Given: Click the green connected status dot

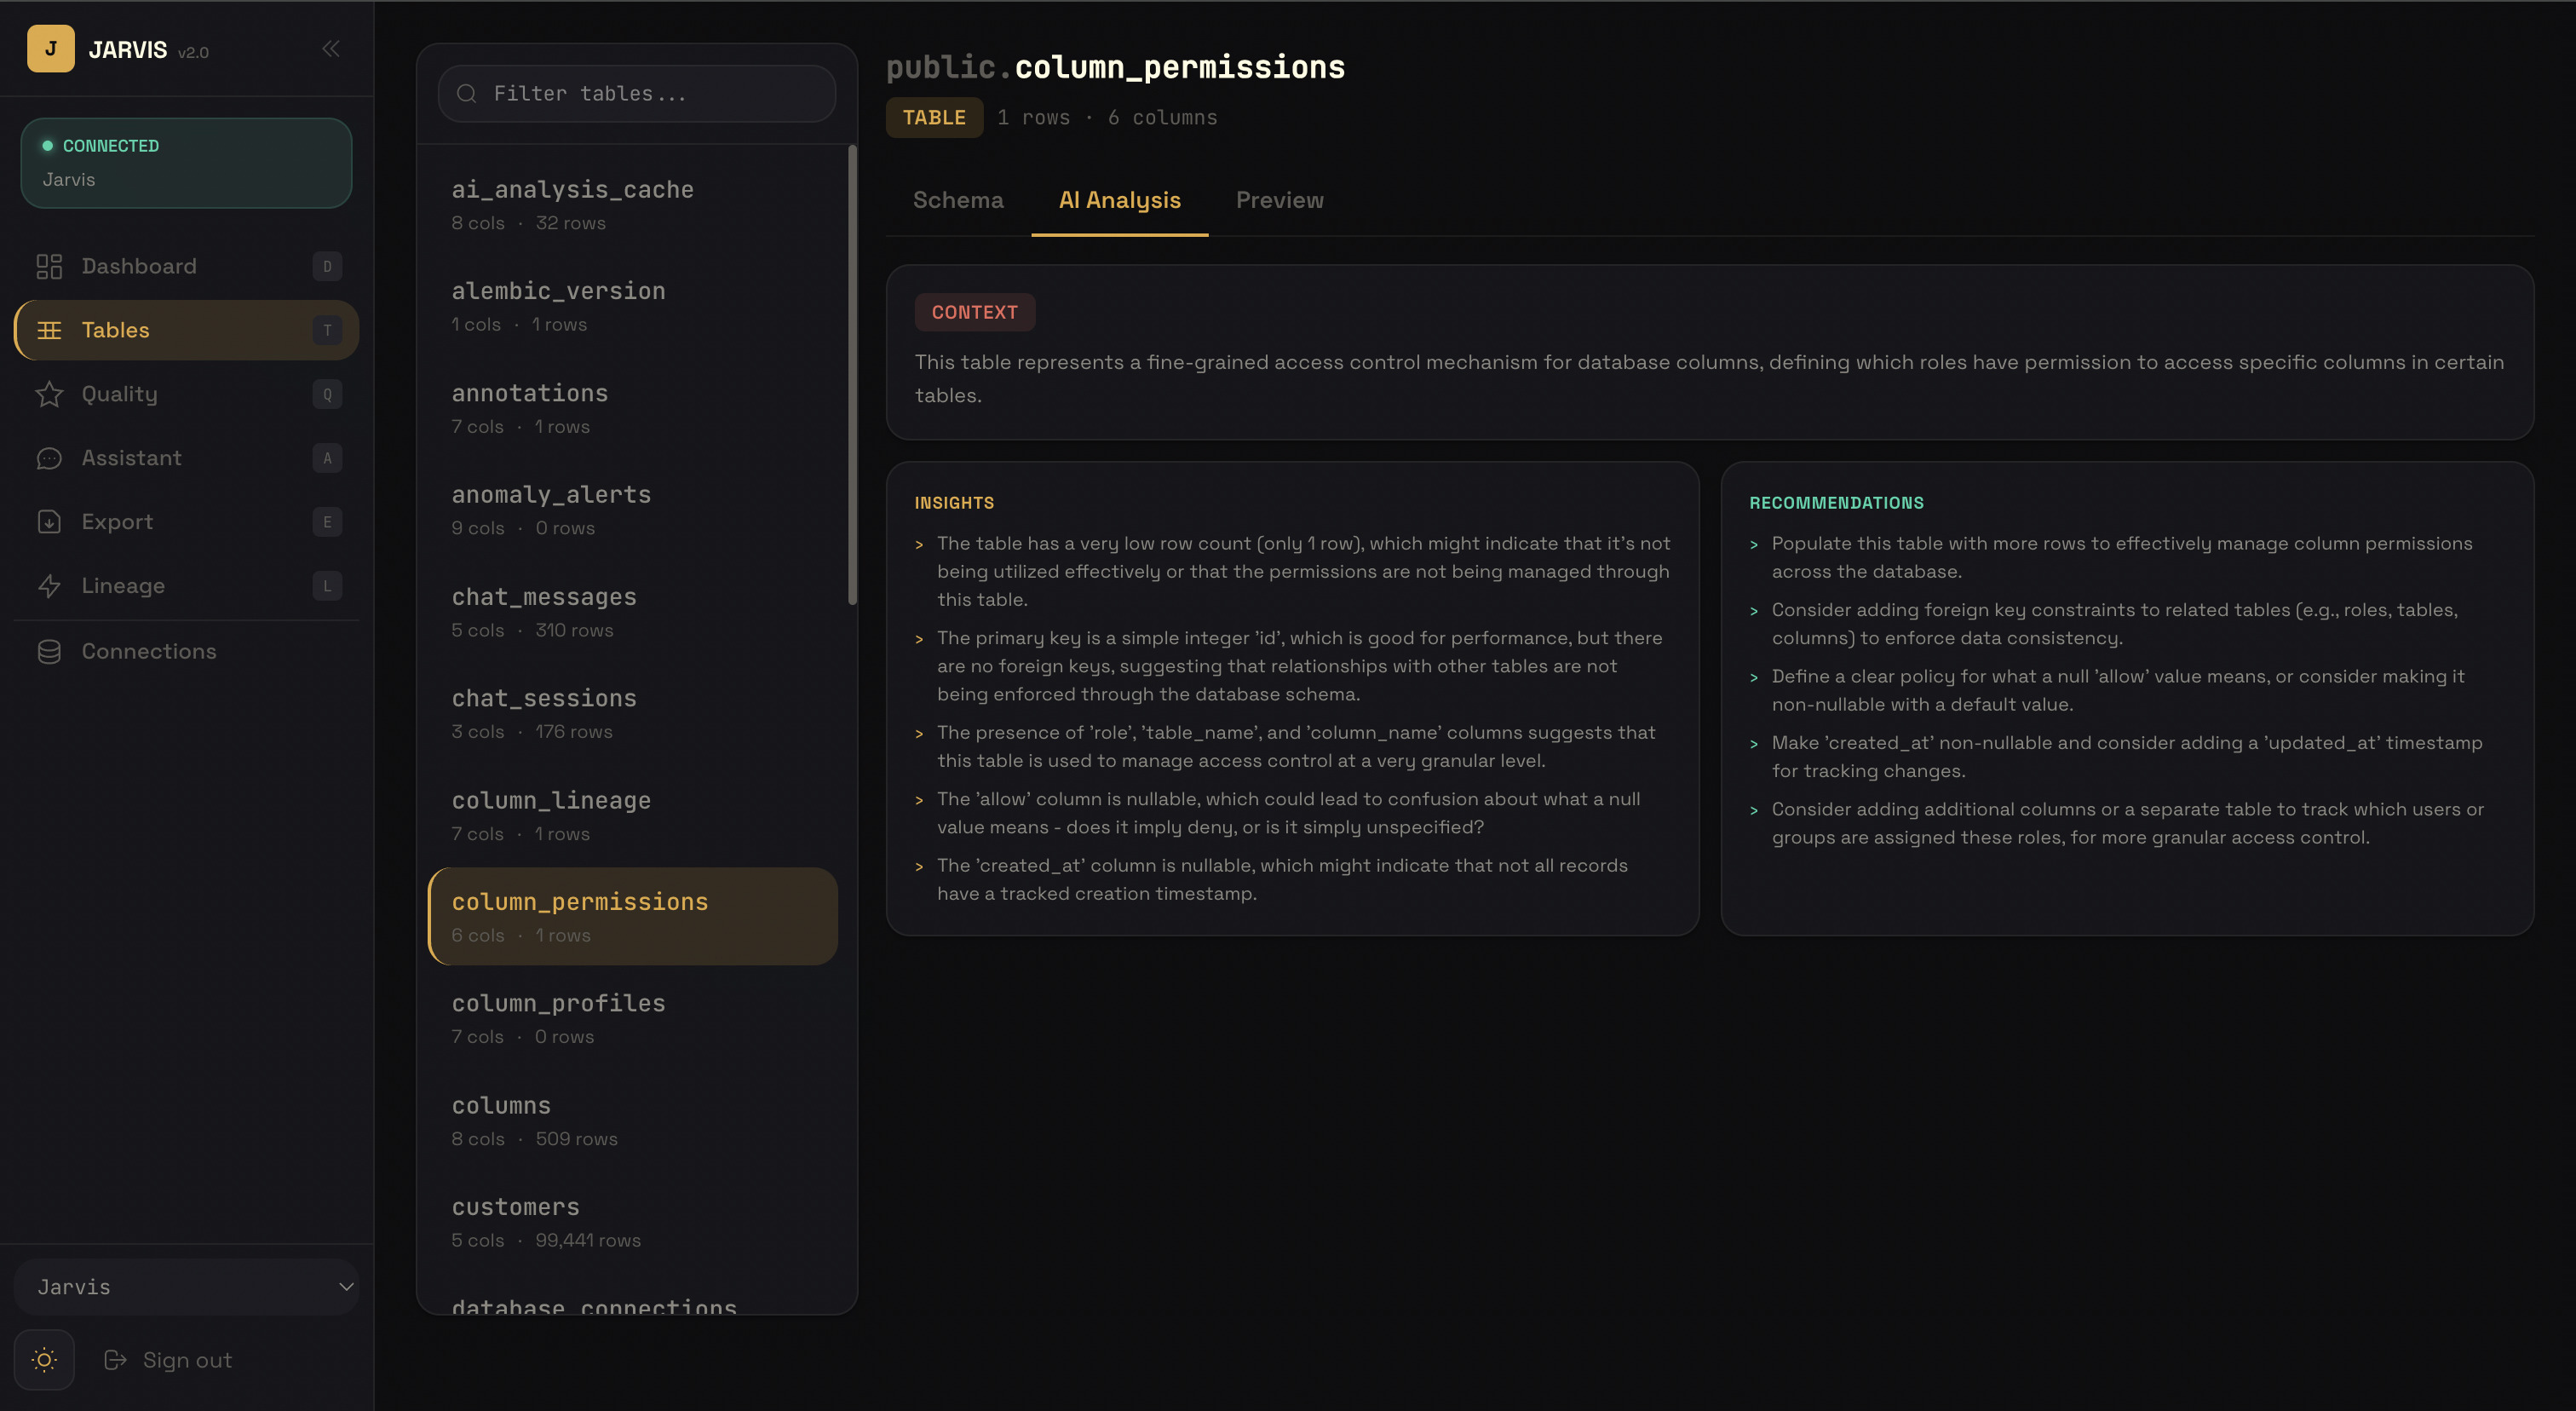Looking at the screenshot, I should click(x=47, y=146).
